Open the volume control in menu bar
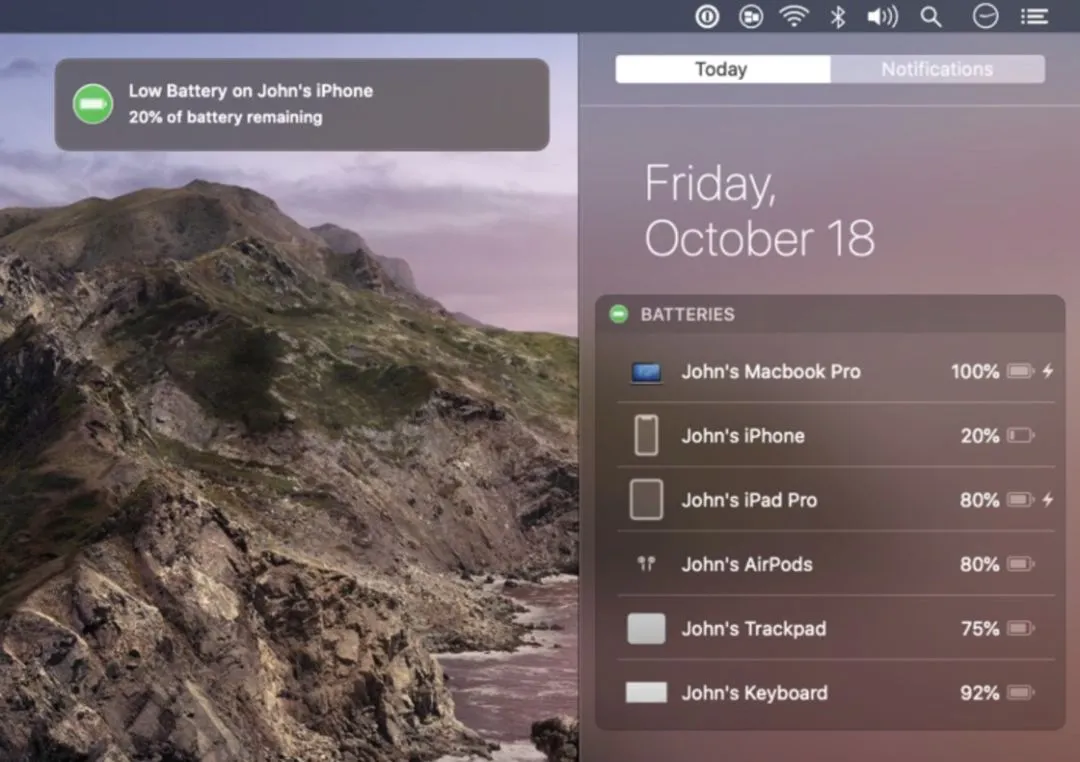This screenshot has width=1080, height=762. point(882,17)
